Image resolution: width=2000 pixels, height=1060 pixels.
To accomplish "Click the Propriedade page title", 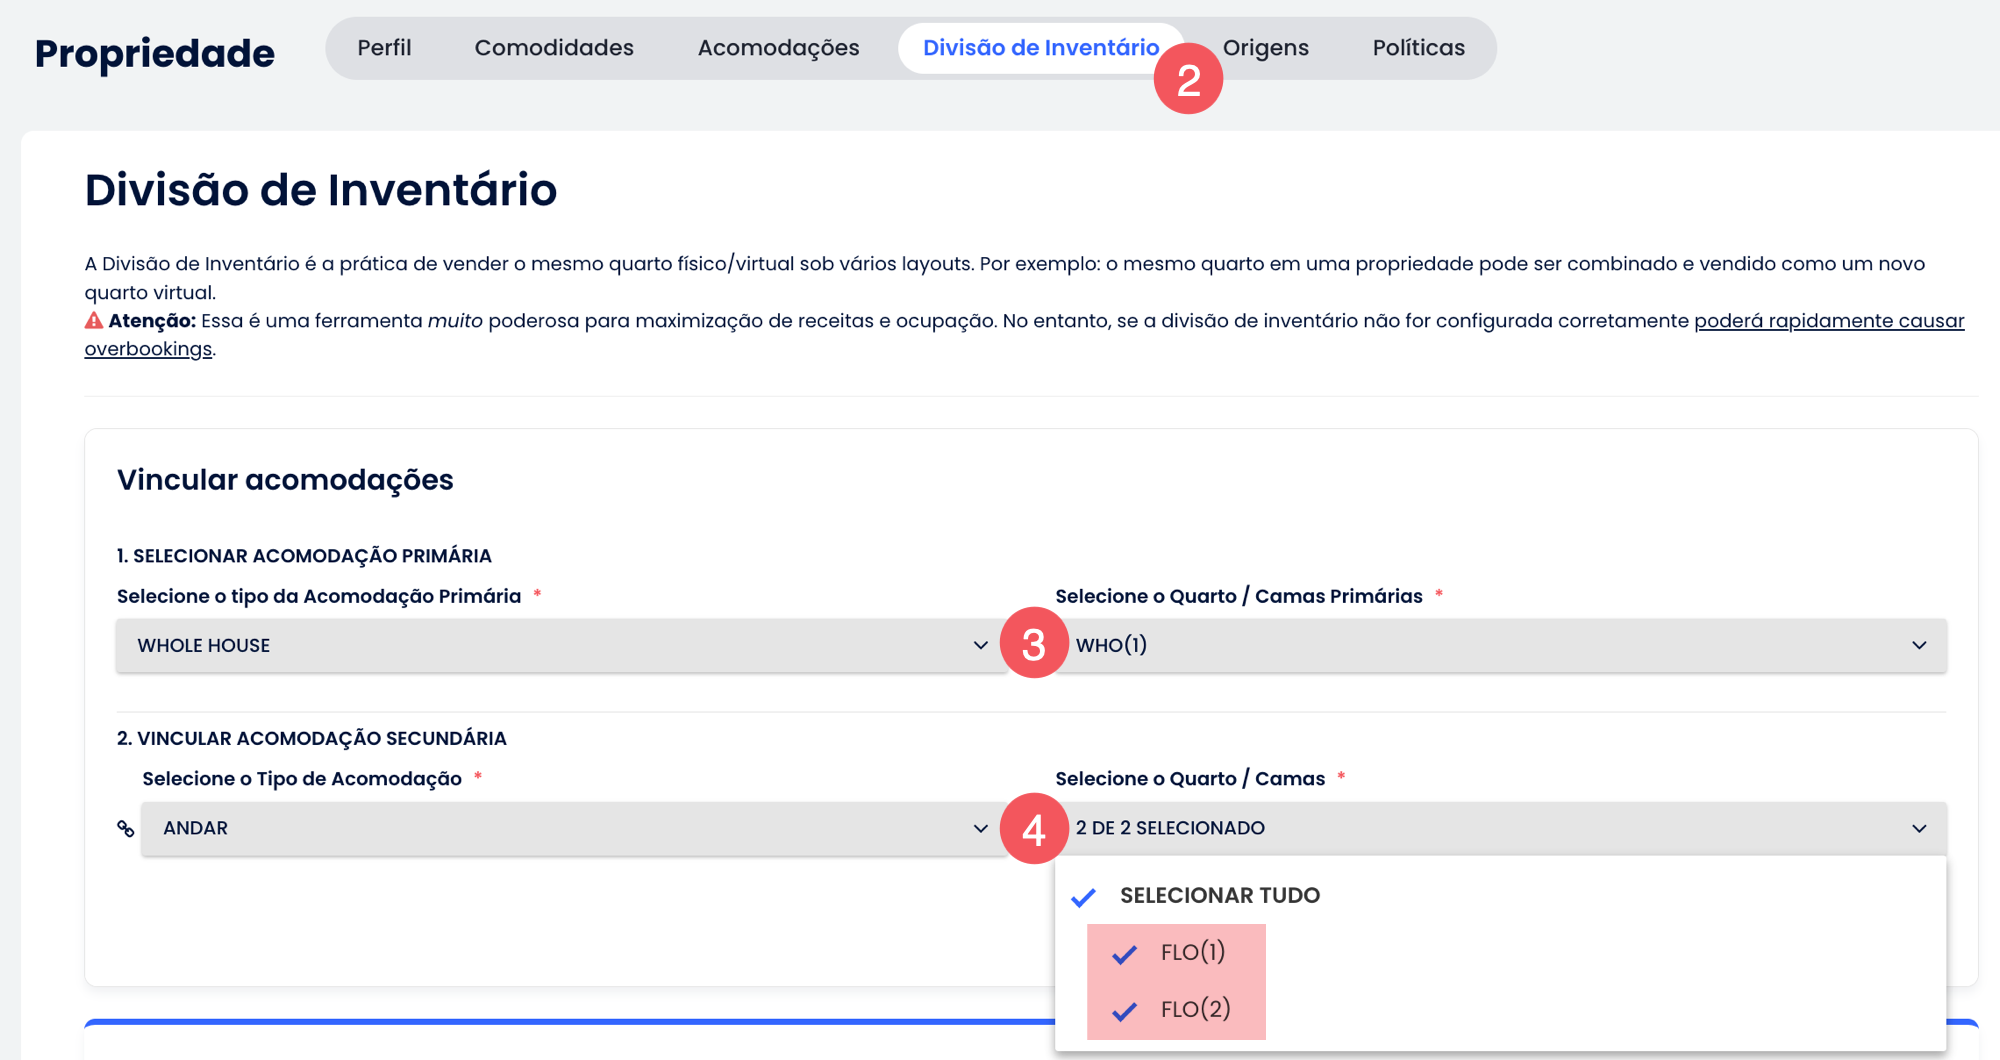I will (155, 53).
